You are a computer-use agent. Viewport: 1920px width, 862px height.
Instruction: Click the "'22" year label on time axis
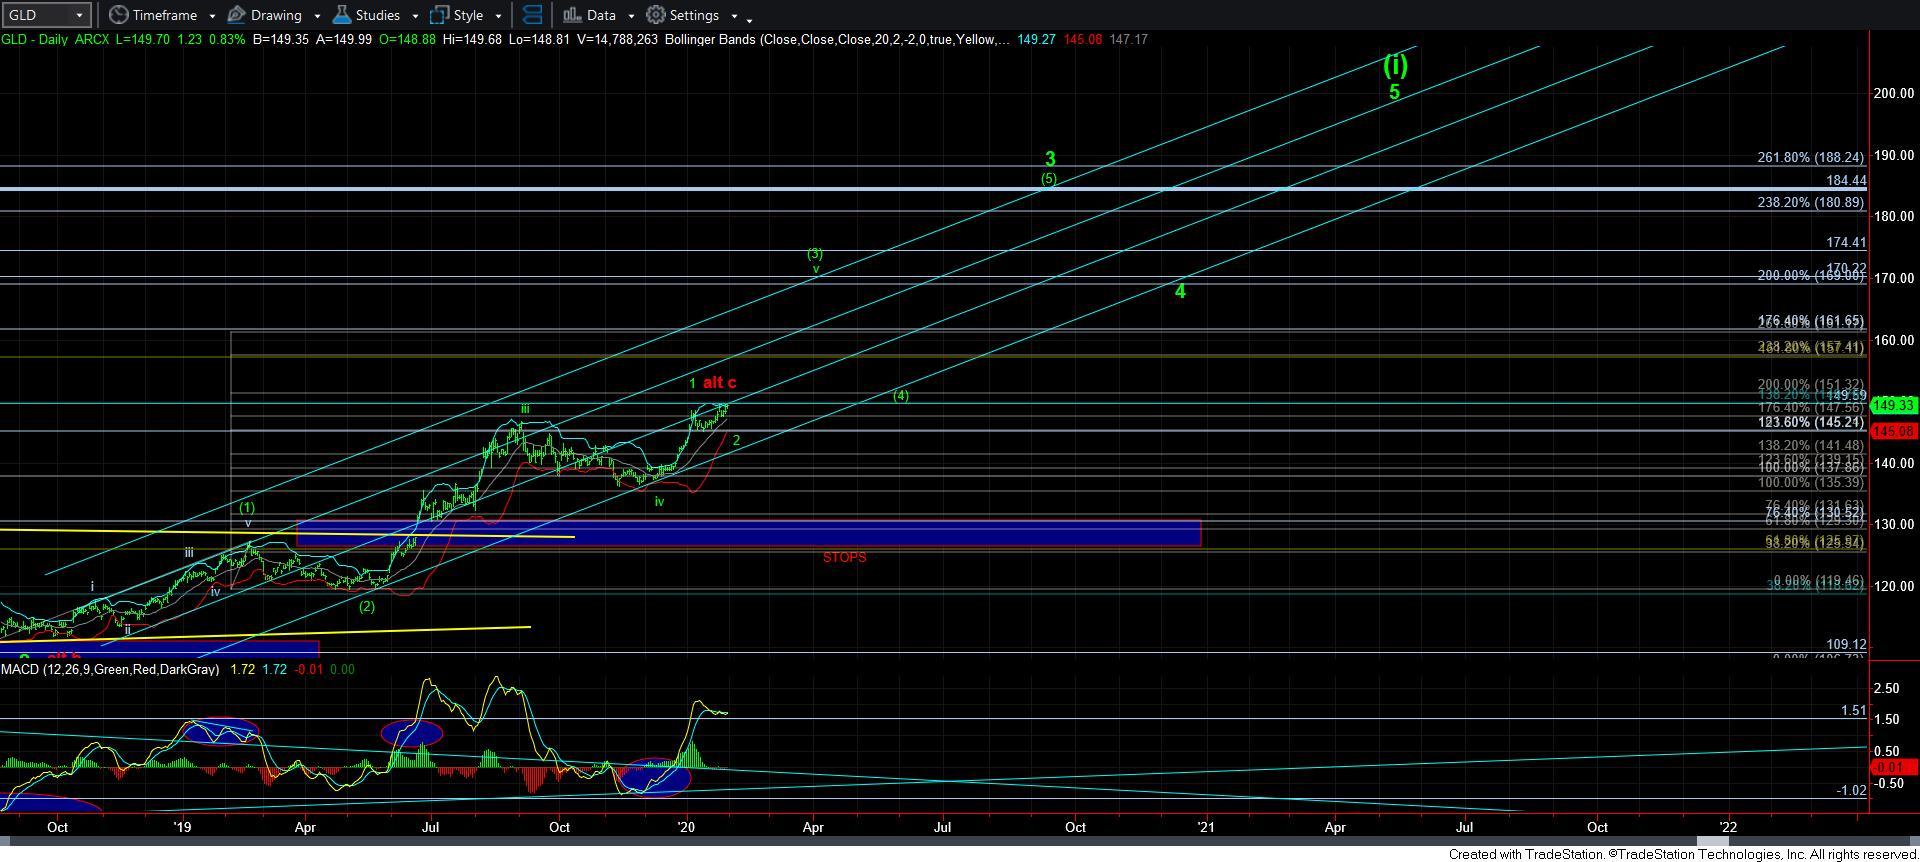tap(1727, 827)
